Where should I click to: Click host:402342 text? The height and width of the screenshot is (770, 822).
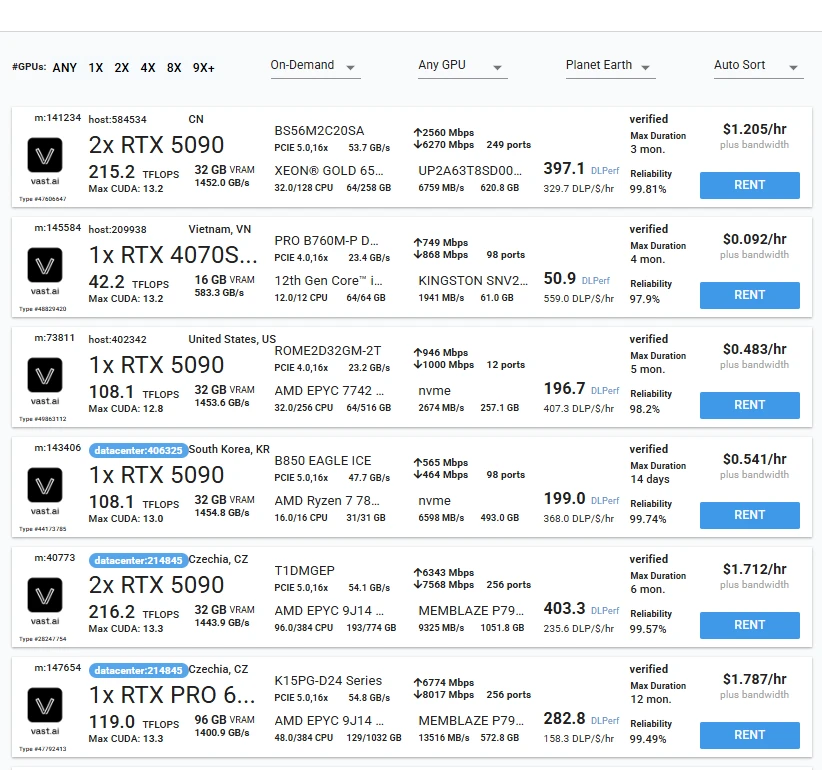117,340
